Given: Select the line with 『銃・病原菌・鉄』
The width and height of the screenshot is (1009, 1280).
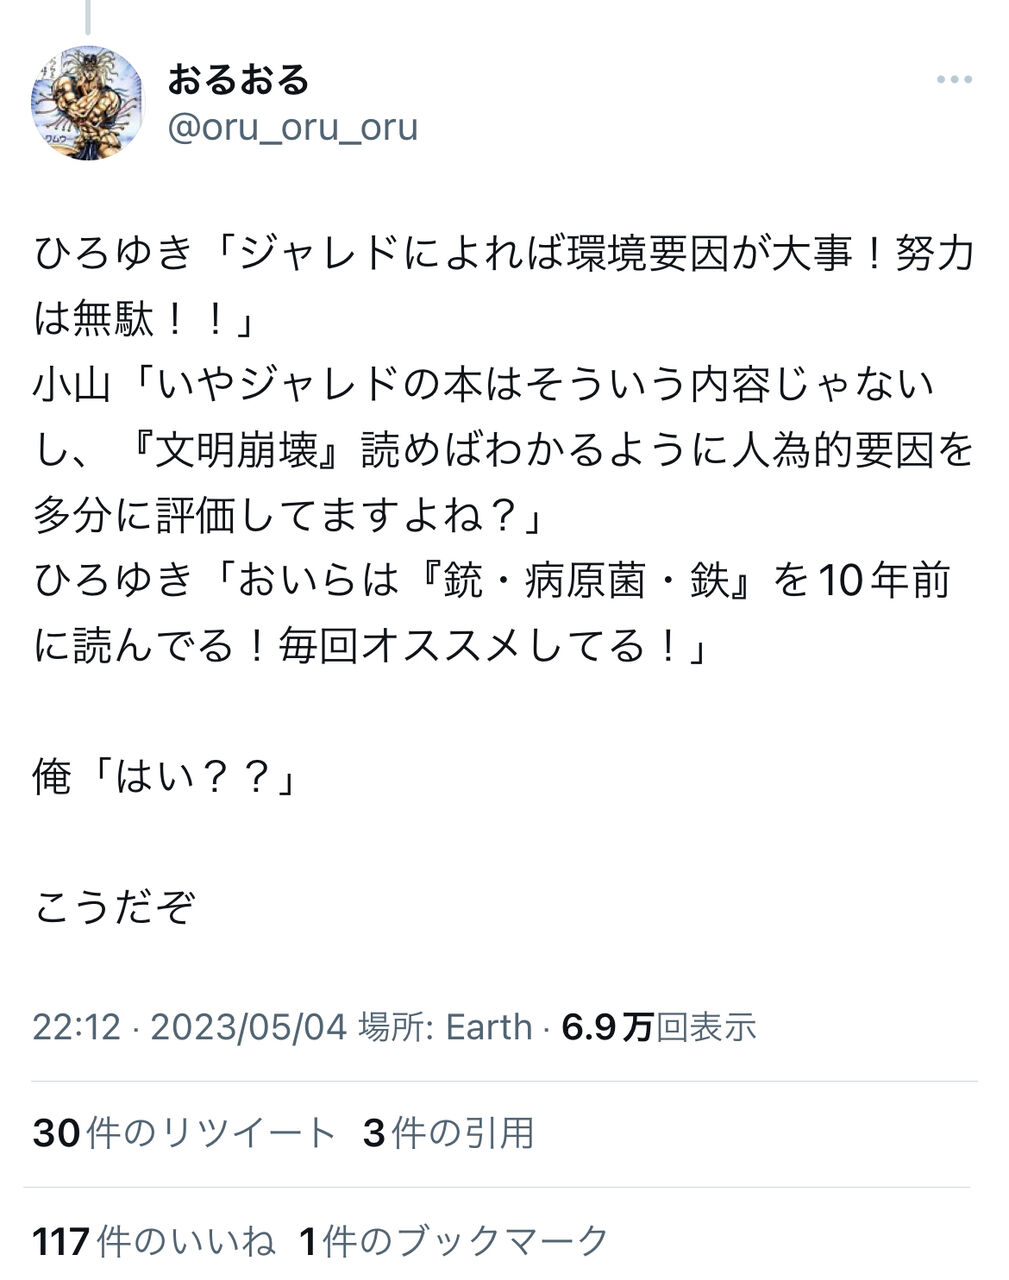Looking at the screenshot, I should [x=492, y=581].
